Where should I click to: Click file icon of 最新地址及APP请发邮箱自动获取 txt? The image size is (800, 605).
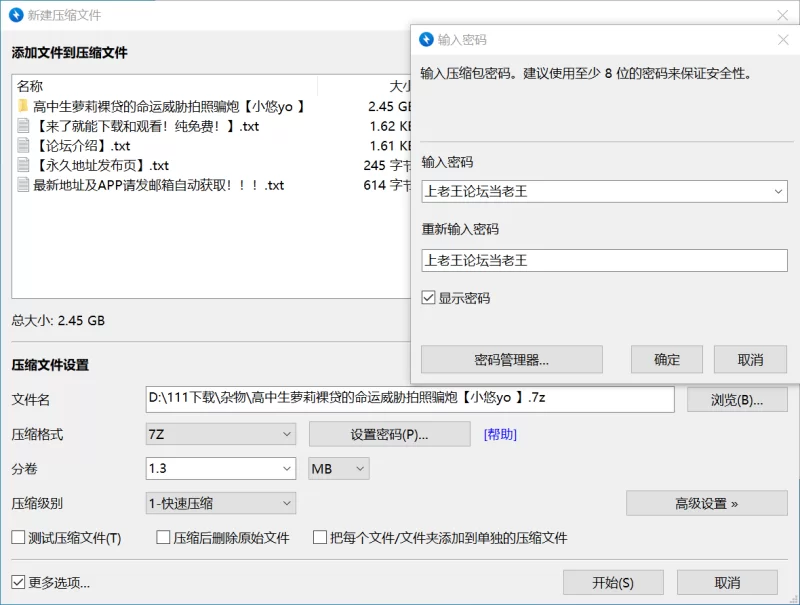(23, 185)
